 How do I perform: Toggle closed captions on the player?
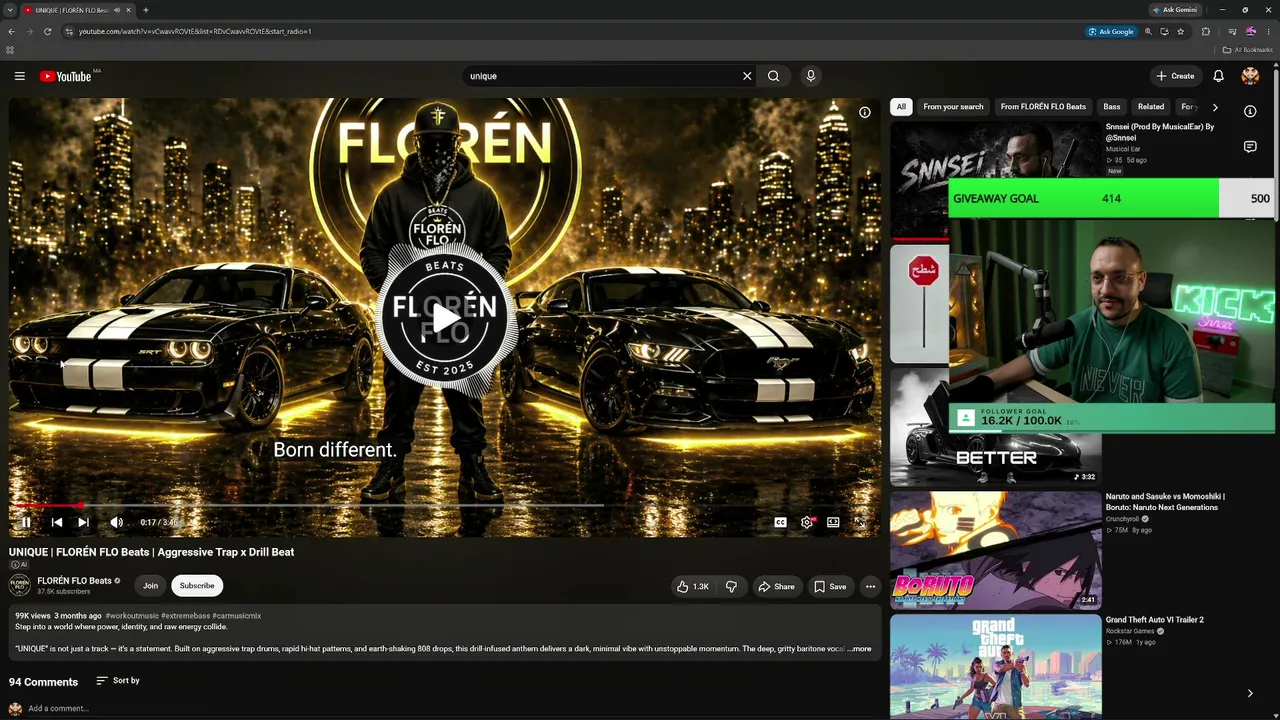point(780,522)
